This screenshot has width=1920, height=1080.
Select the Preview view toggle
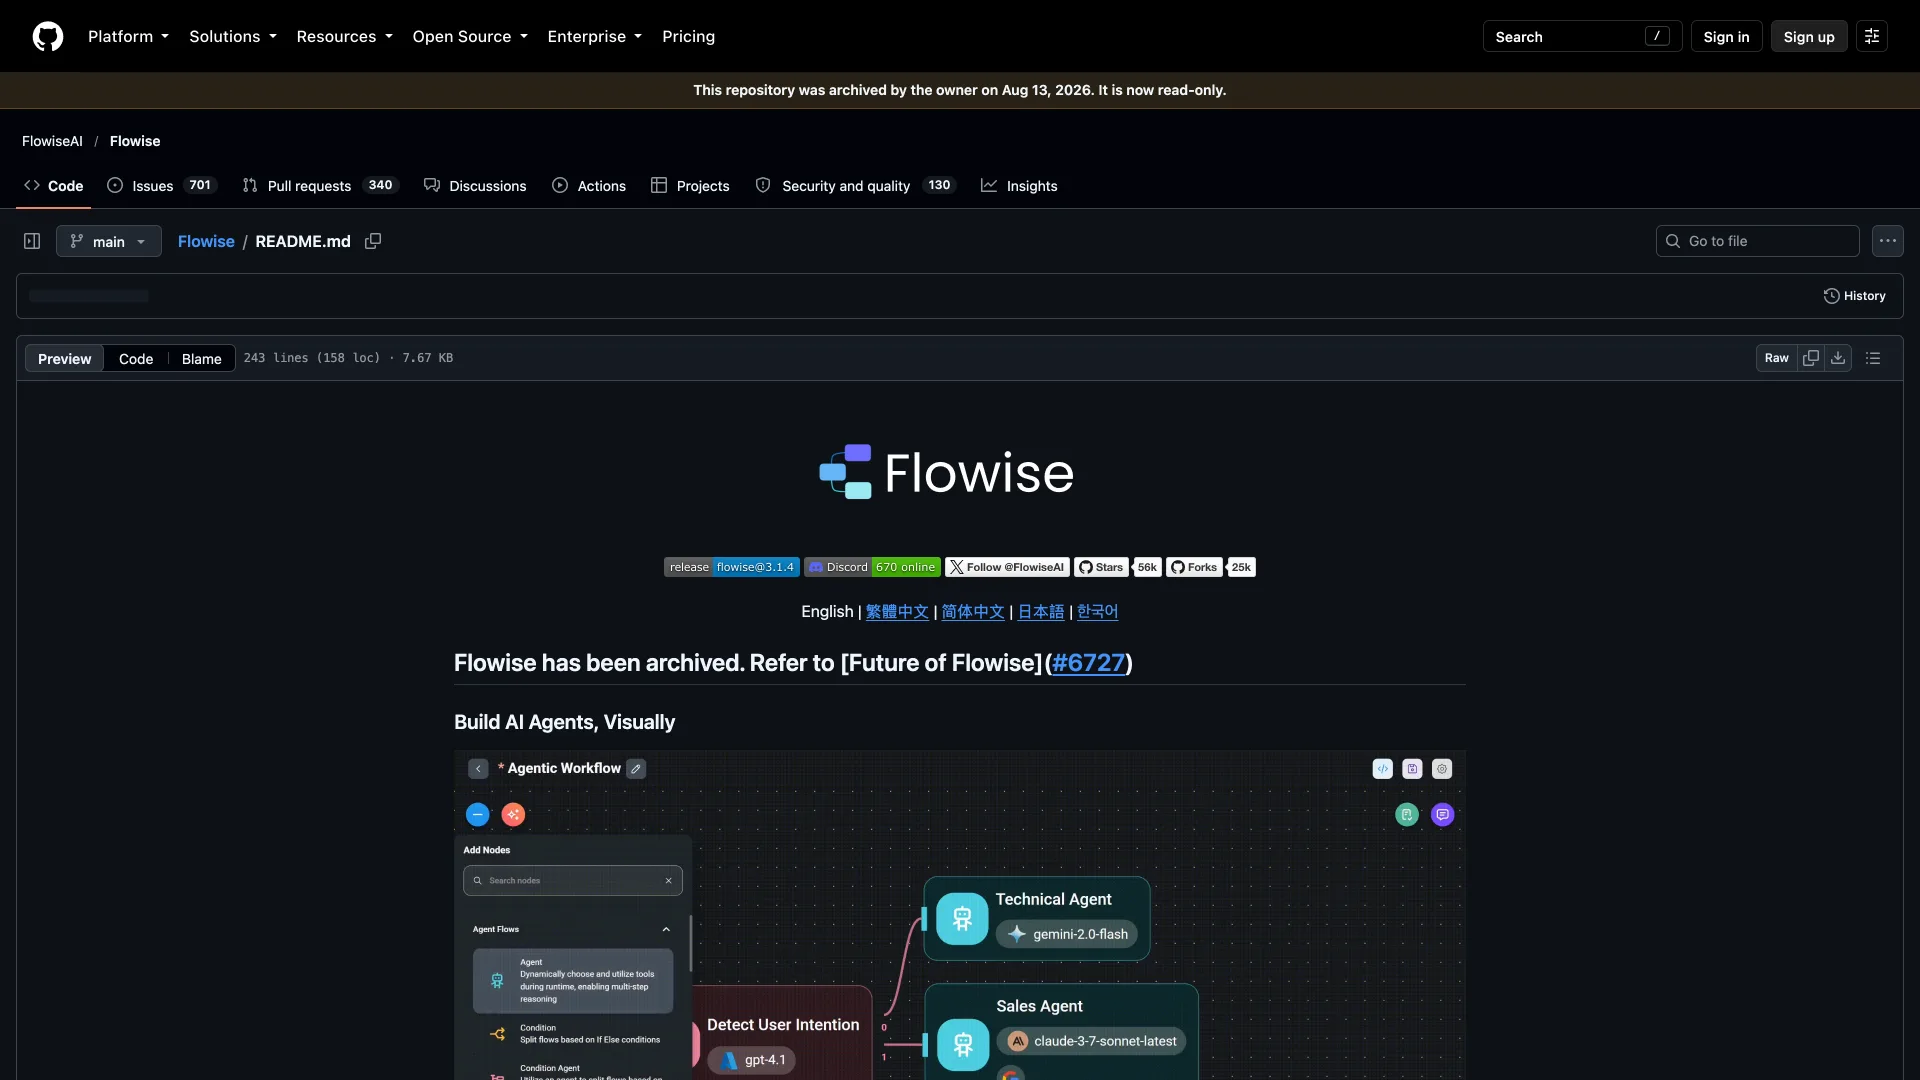tap(65, 359)
